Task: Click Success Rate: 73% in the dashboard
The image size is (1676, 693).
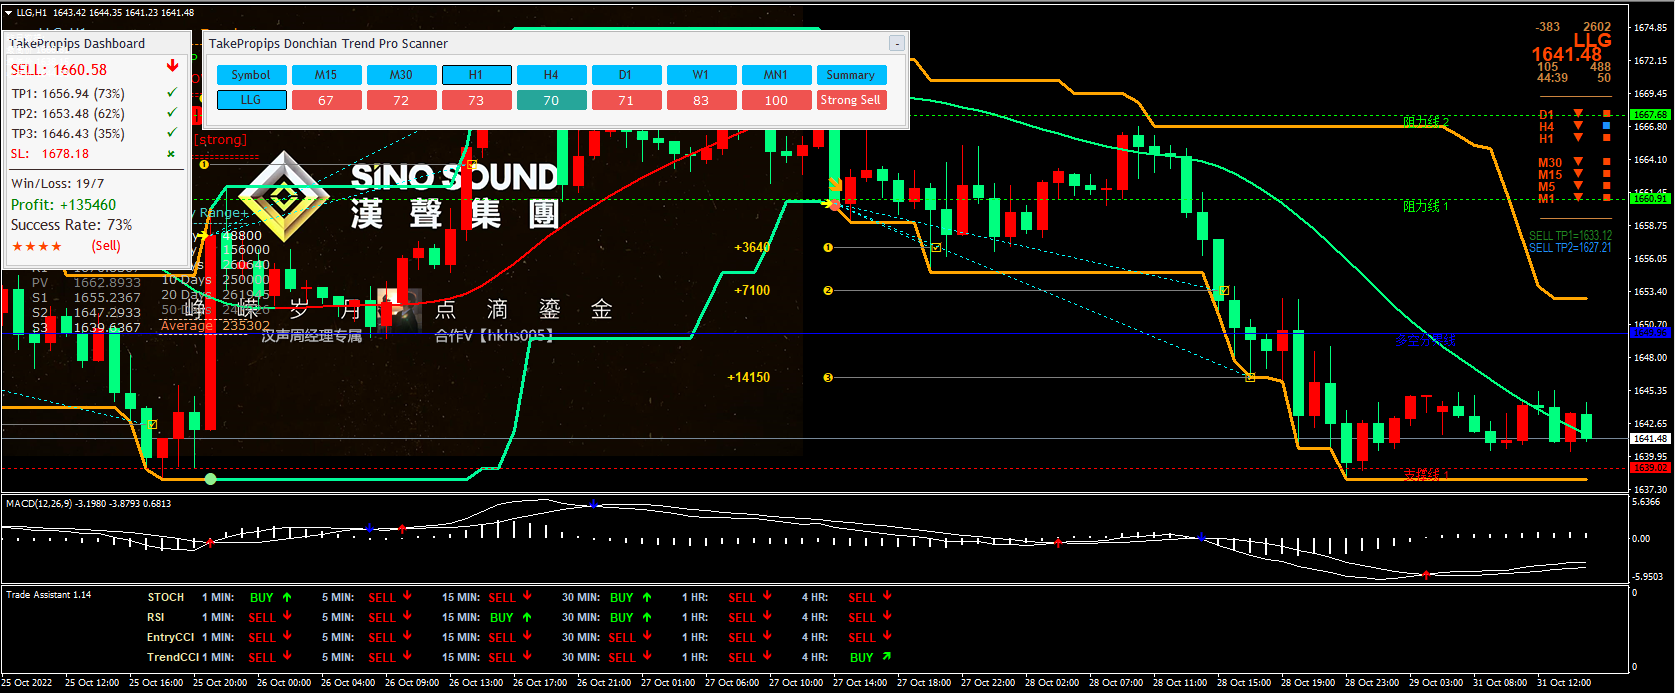Action: [71, 225]
